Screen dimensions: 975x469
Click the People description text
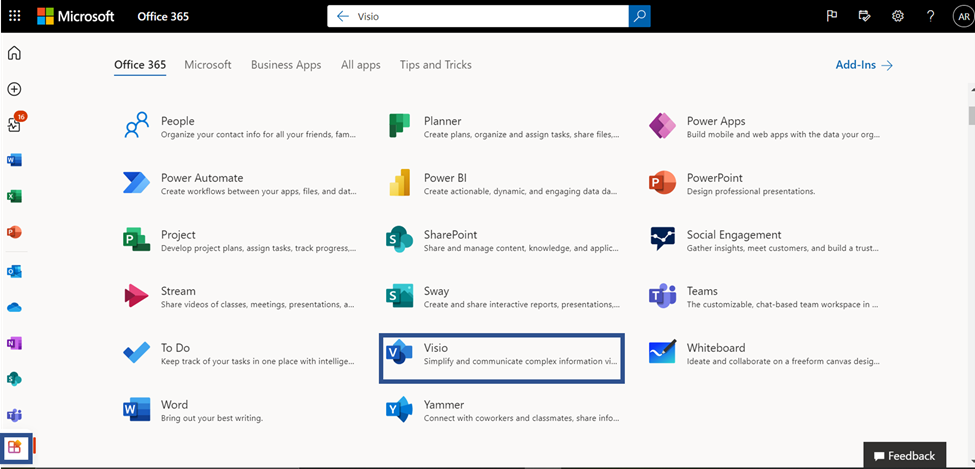(259, 134)
